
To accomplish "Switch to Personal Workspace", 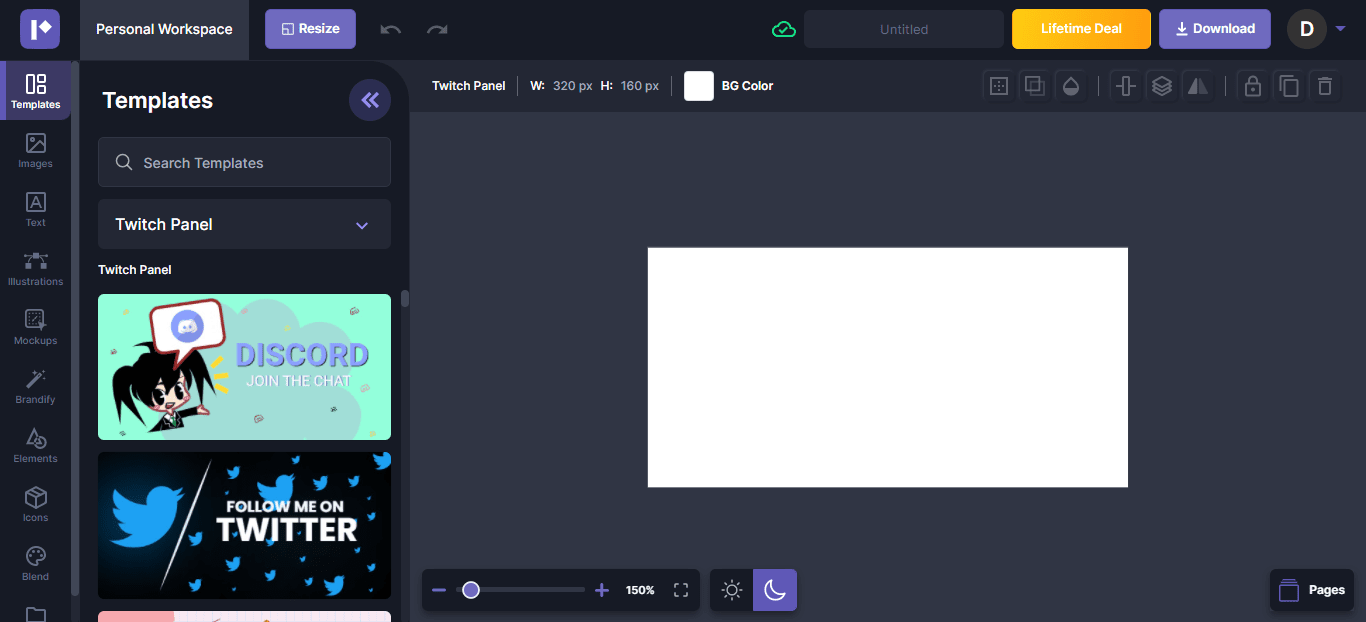I will tap(163, 29).
